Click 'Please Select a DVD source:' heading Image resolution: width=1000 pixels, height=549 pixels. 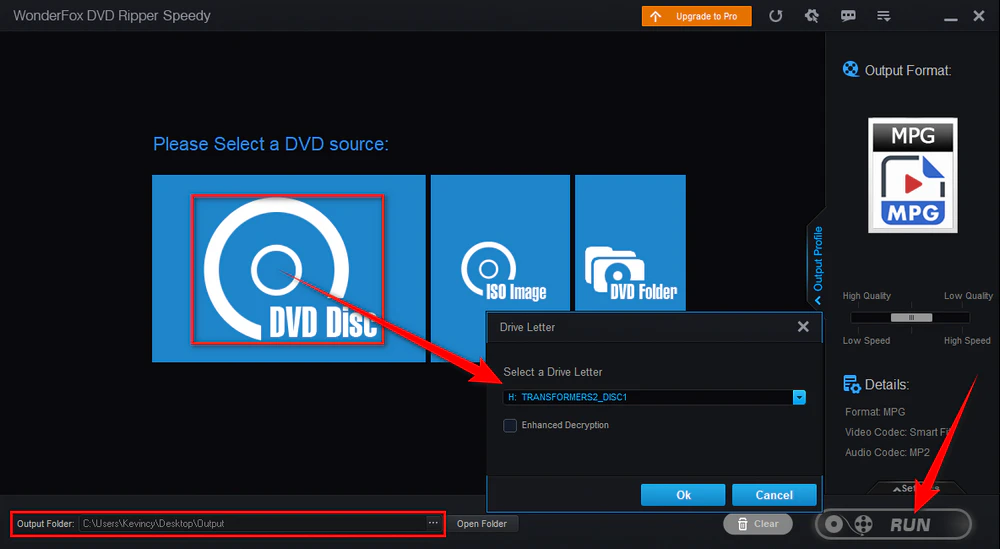[x=270, y=144]
